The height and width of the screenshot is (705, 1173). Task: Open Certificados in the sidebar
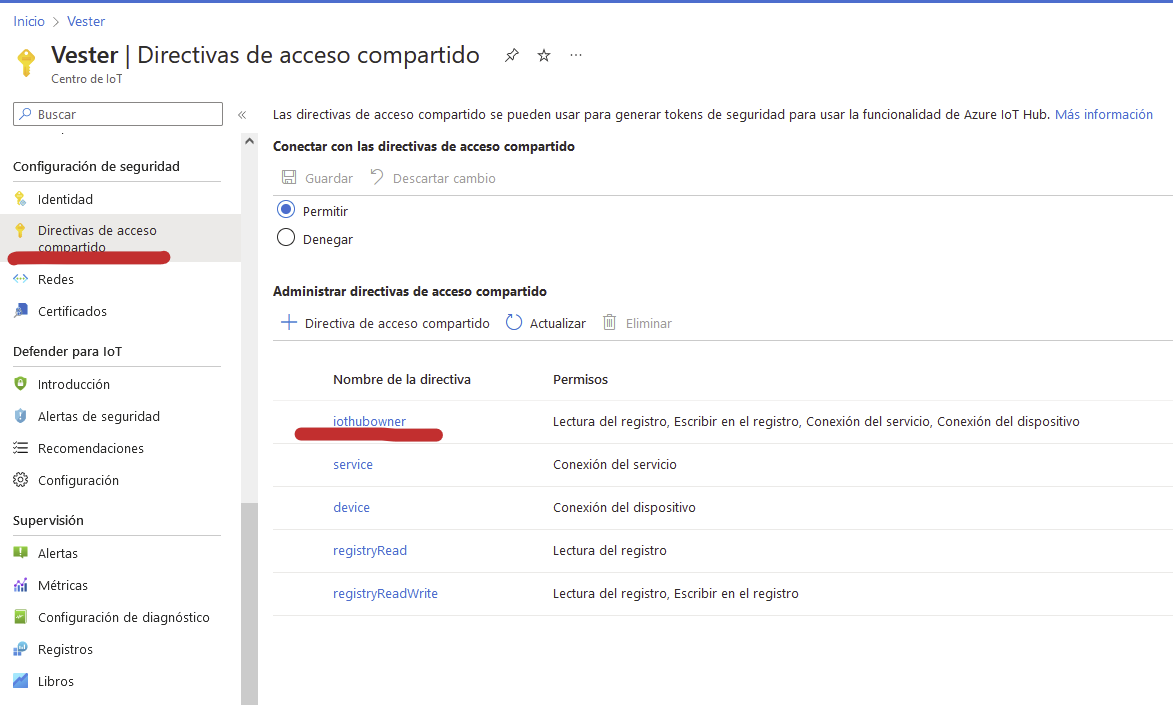tap(73, 311)
